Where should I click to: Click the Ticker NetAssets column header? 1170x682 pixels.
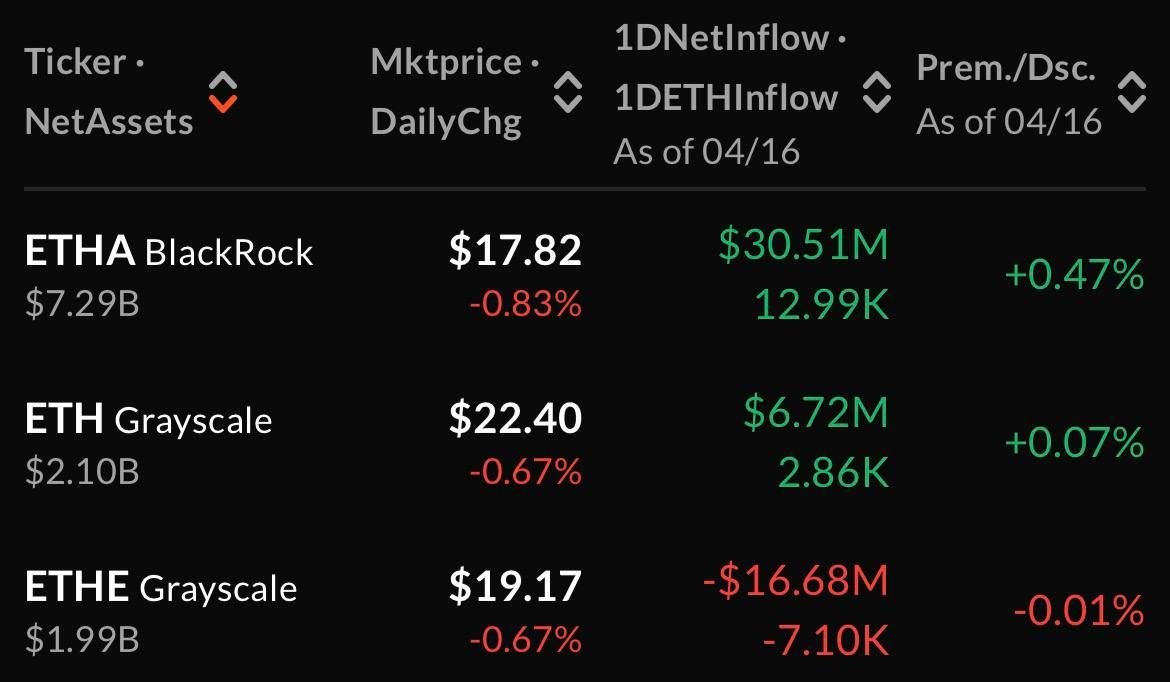click(109, 92)
